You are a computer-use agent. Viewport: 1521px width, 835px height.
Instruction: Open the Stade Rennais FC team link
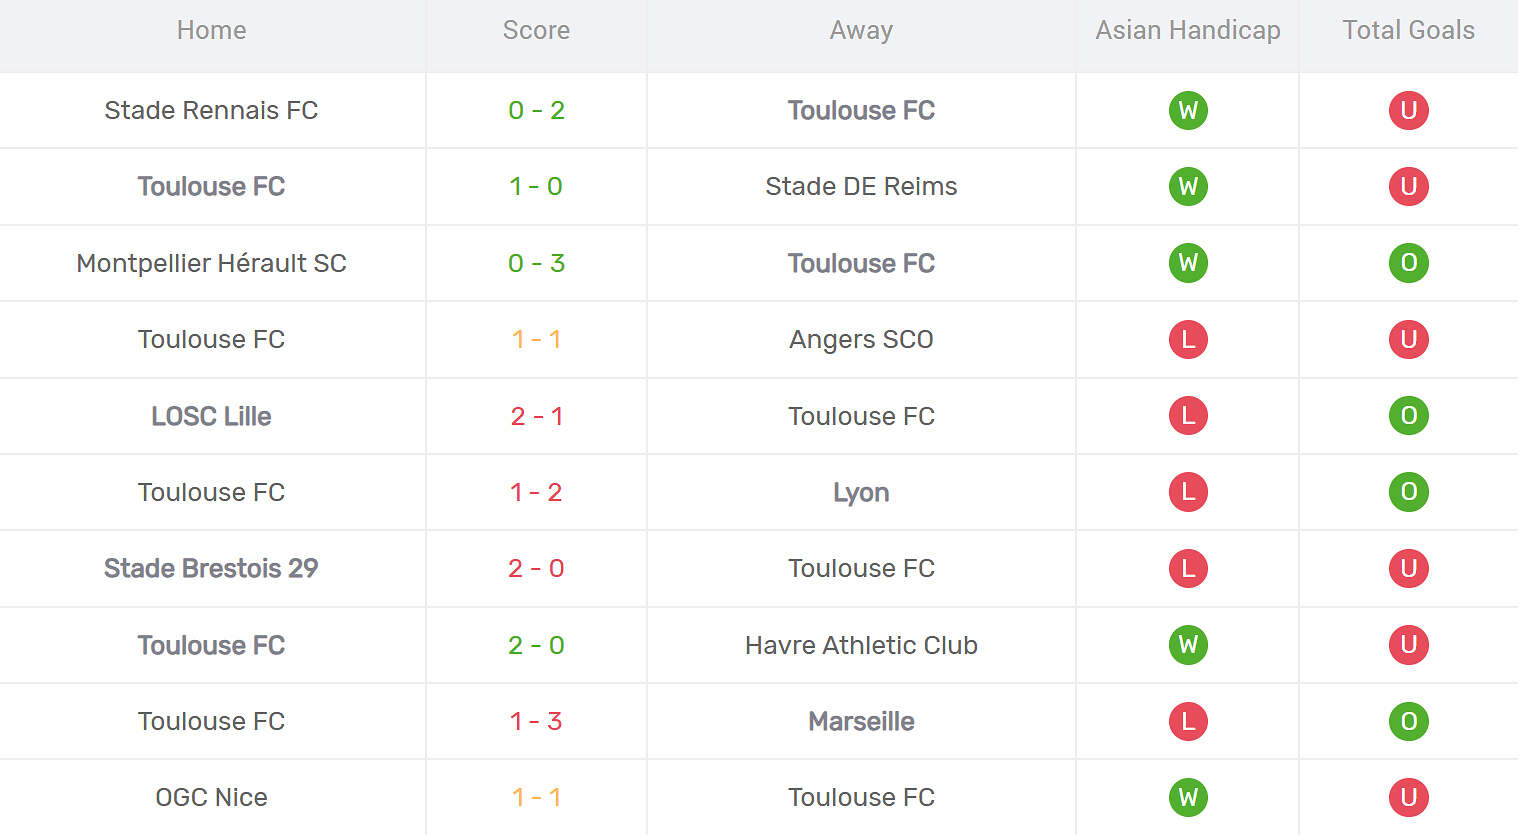tap(211, 110)
